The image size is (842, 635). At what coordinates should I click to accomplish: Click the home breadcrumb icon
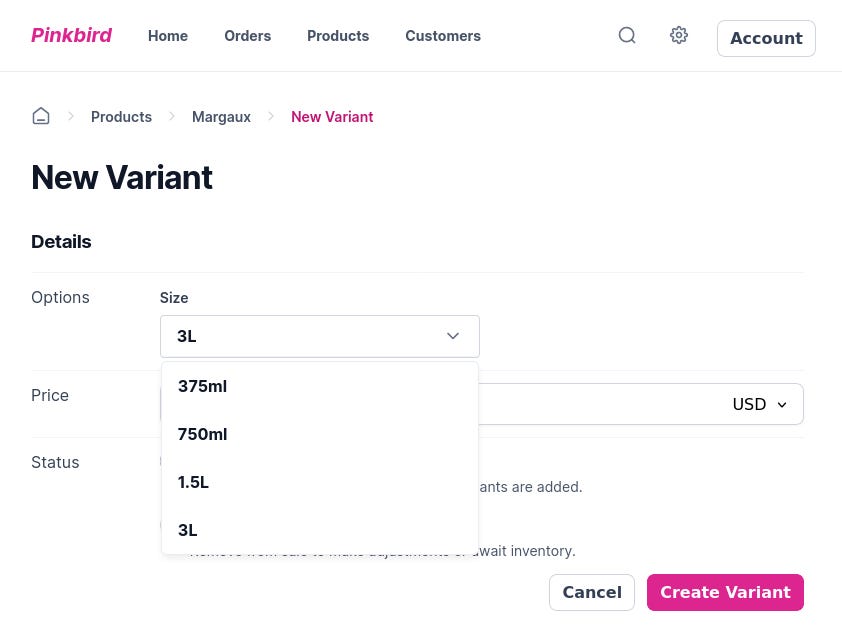tap(41, 116)
